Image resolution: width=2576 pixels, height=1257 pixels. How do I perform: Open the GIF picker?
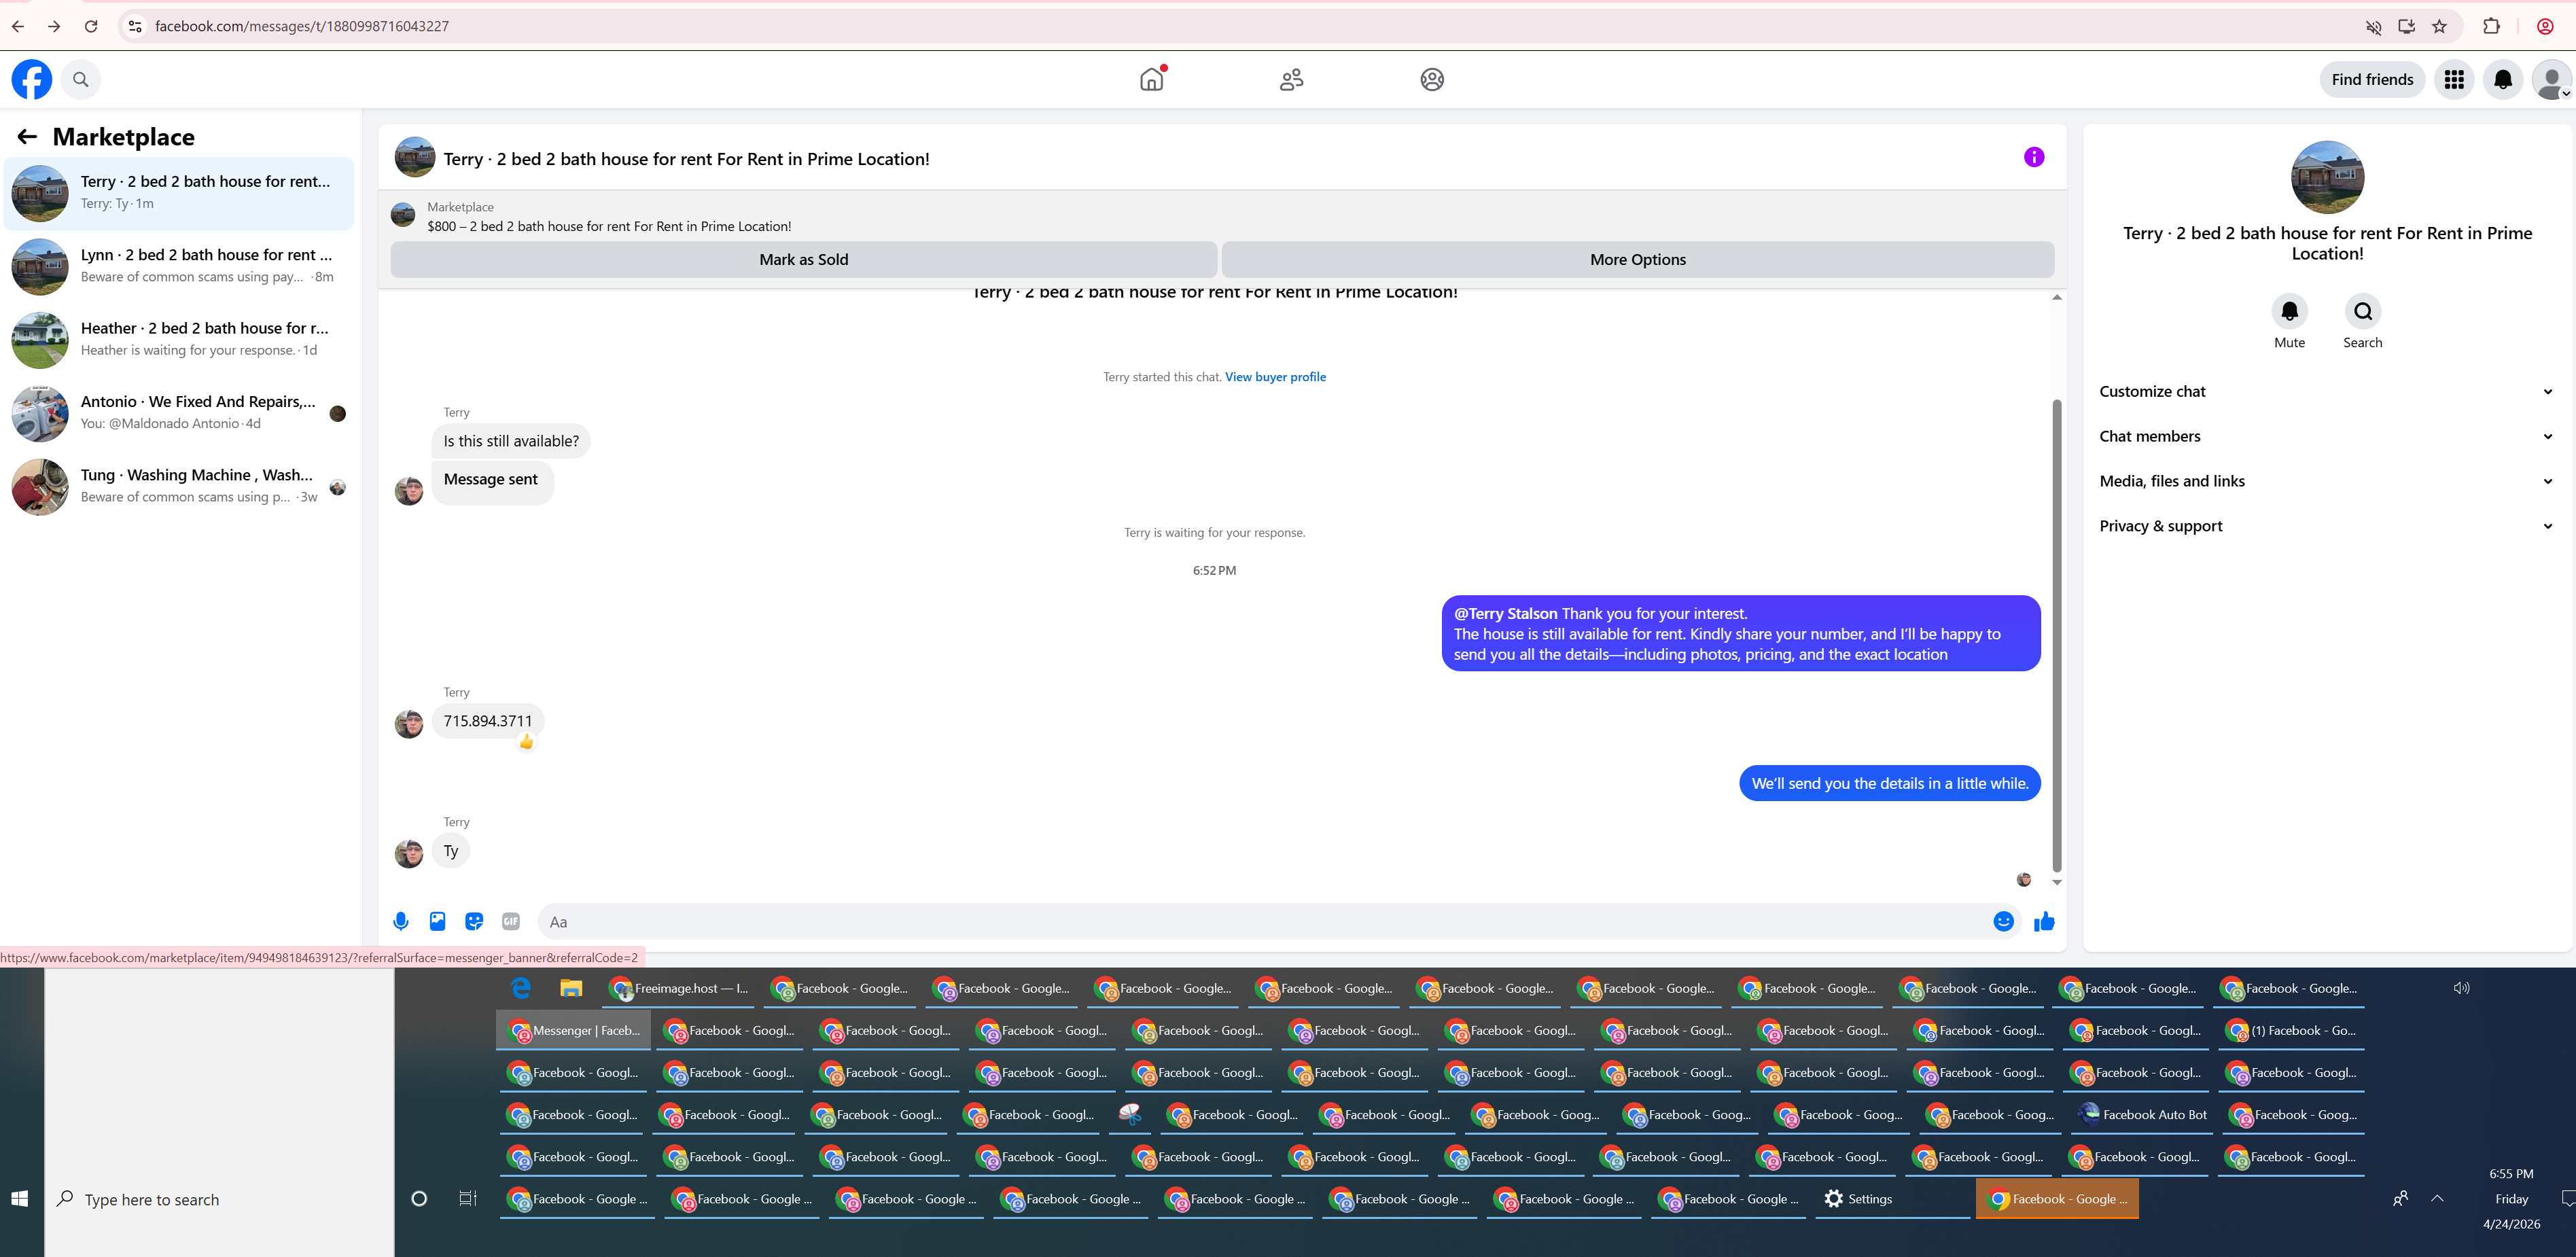point(511,921)
